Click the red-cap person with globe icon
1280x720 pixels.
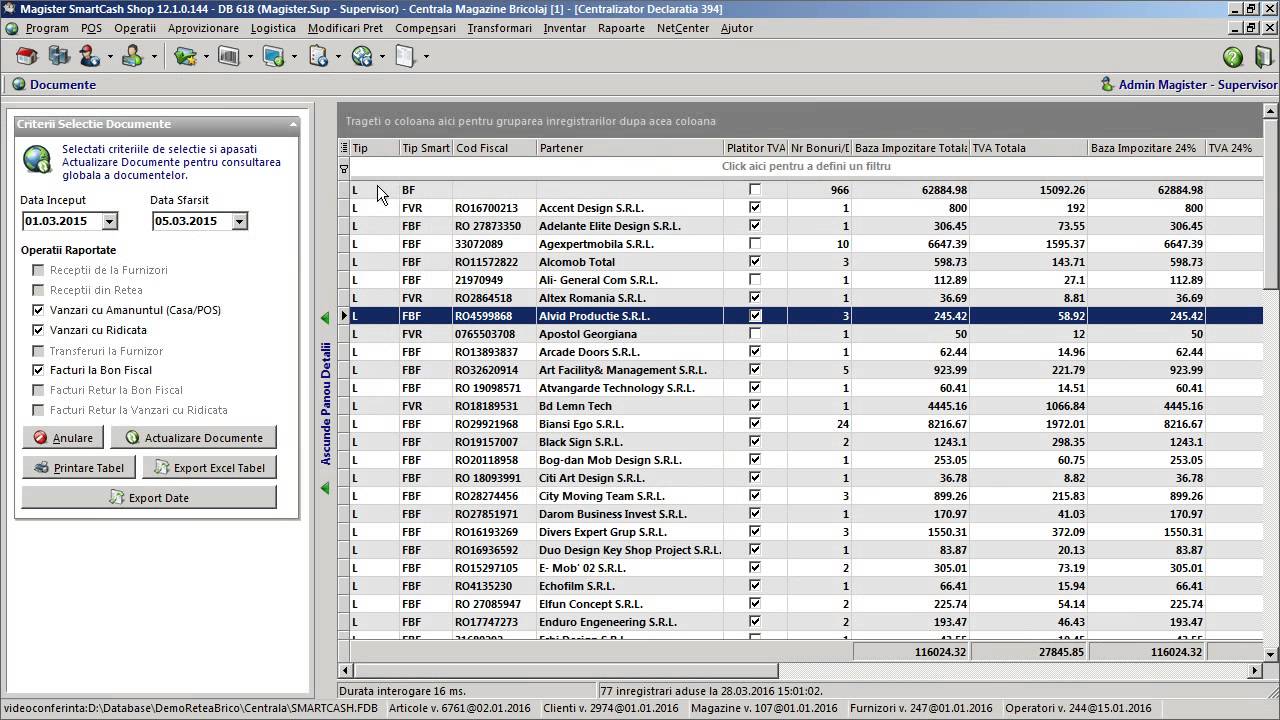pyautogui.click(x=89, y=57)
